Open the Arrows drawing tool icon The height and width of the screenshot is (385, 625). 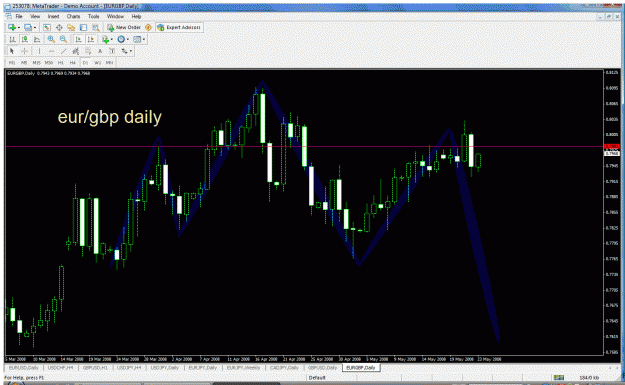124,51
